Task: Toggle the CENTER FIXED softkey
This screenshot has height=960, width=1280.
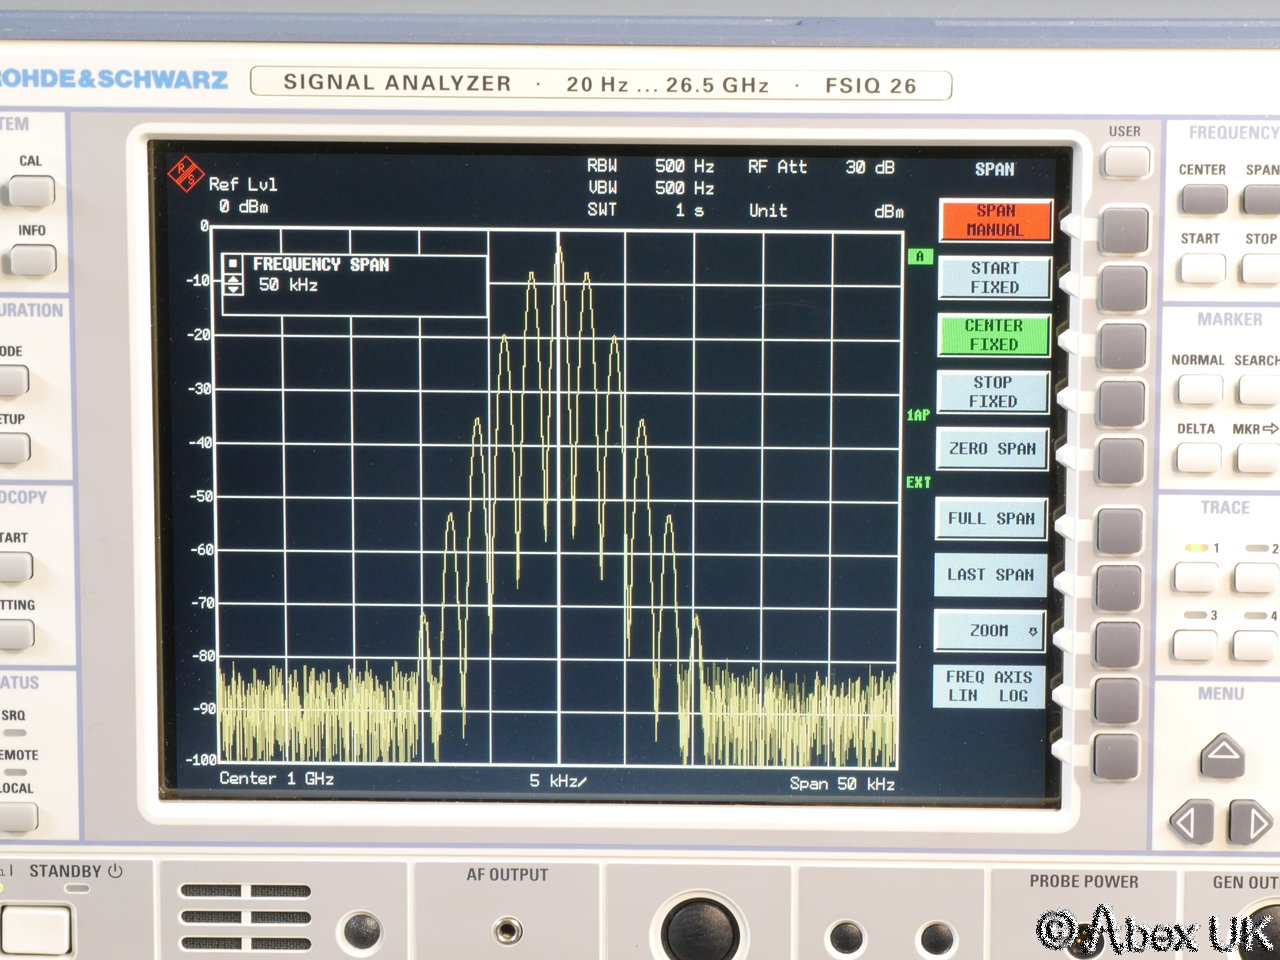Action: (993, 335)
